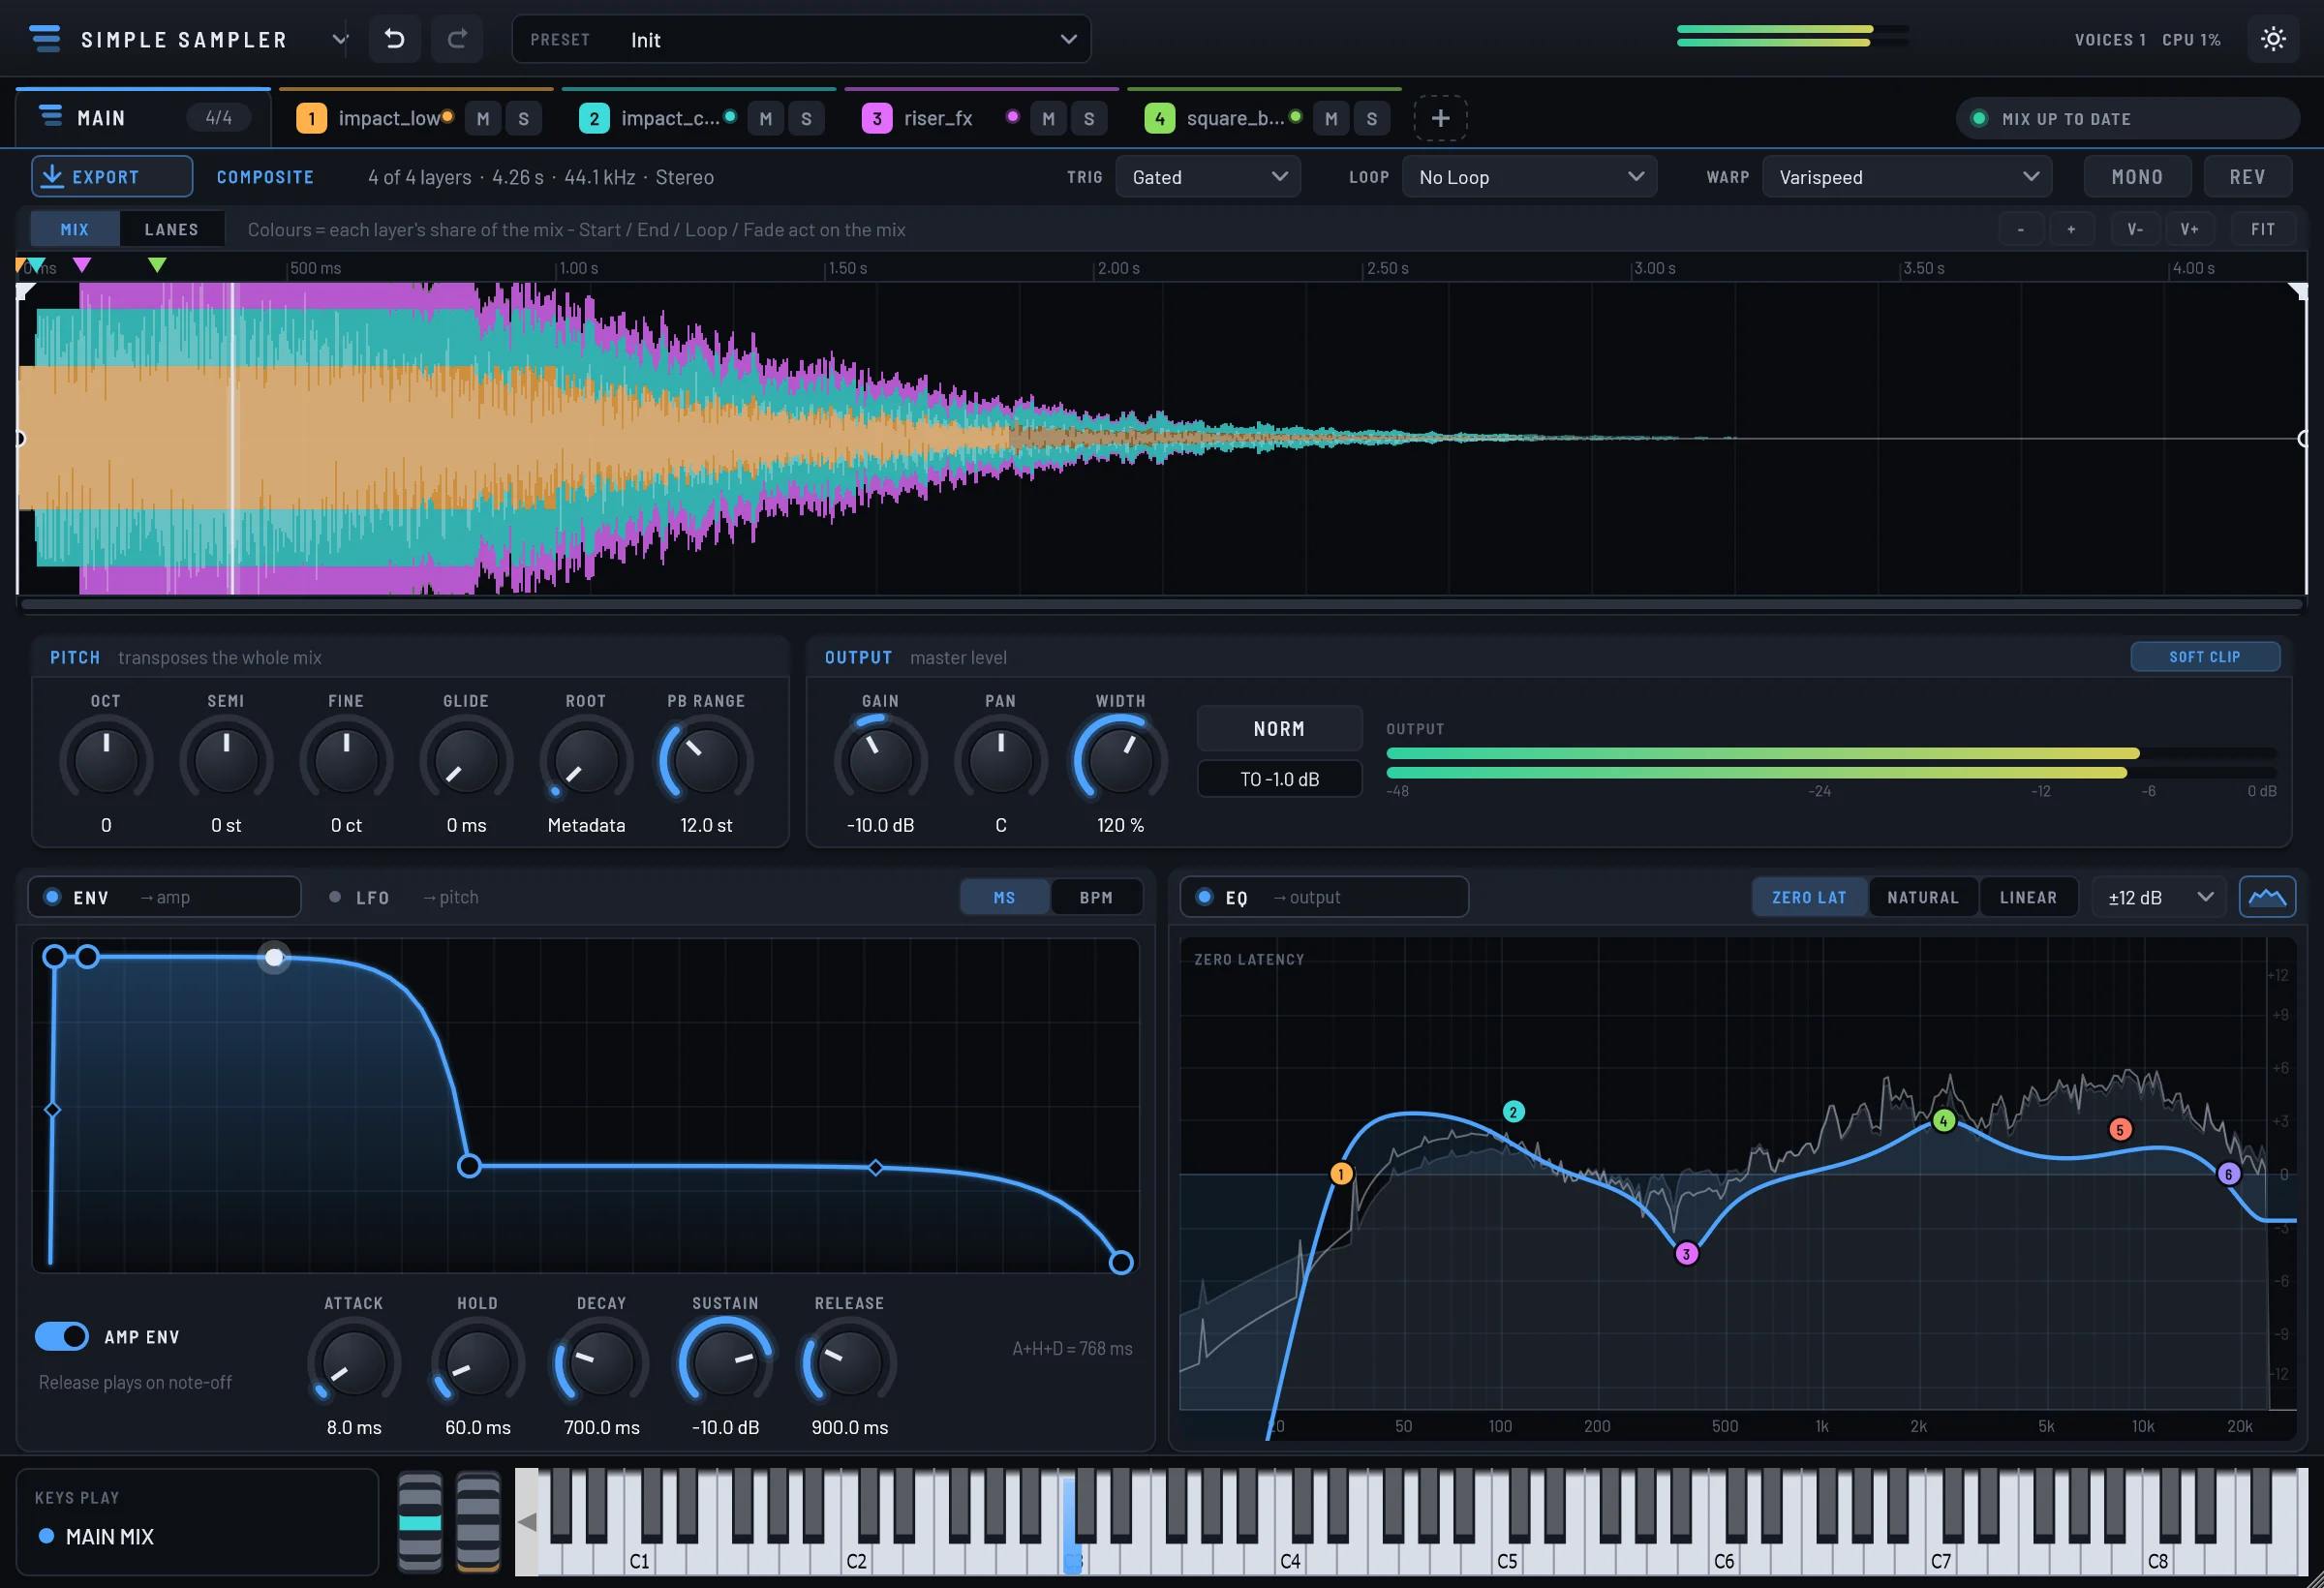Switch waveform view to LANES
The height and width of the screenshot is (1588, 2324).
[171, 229]
